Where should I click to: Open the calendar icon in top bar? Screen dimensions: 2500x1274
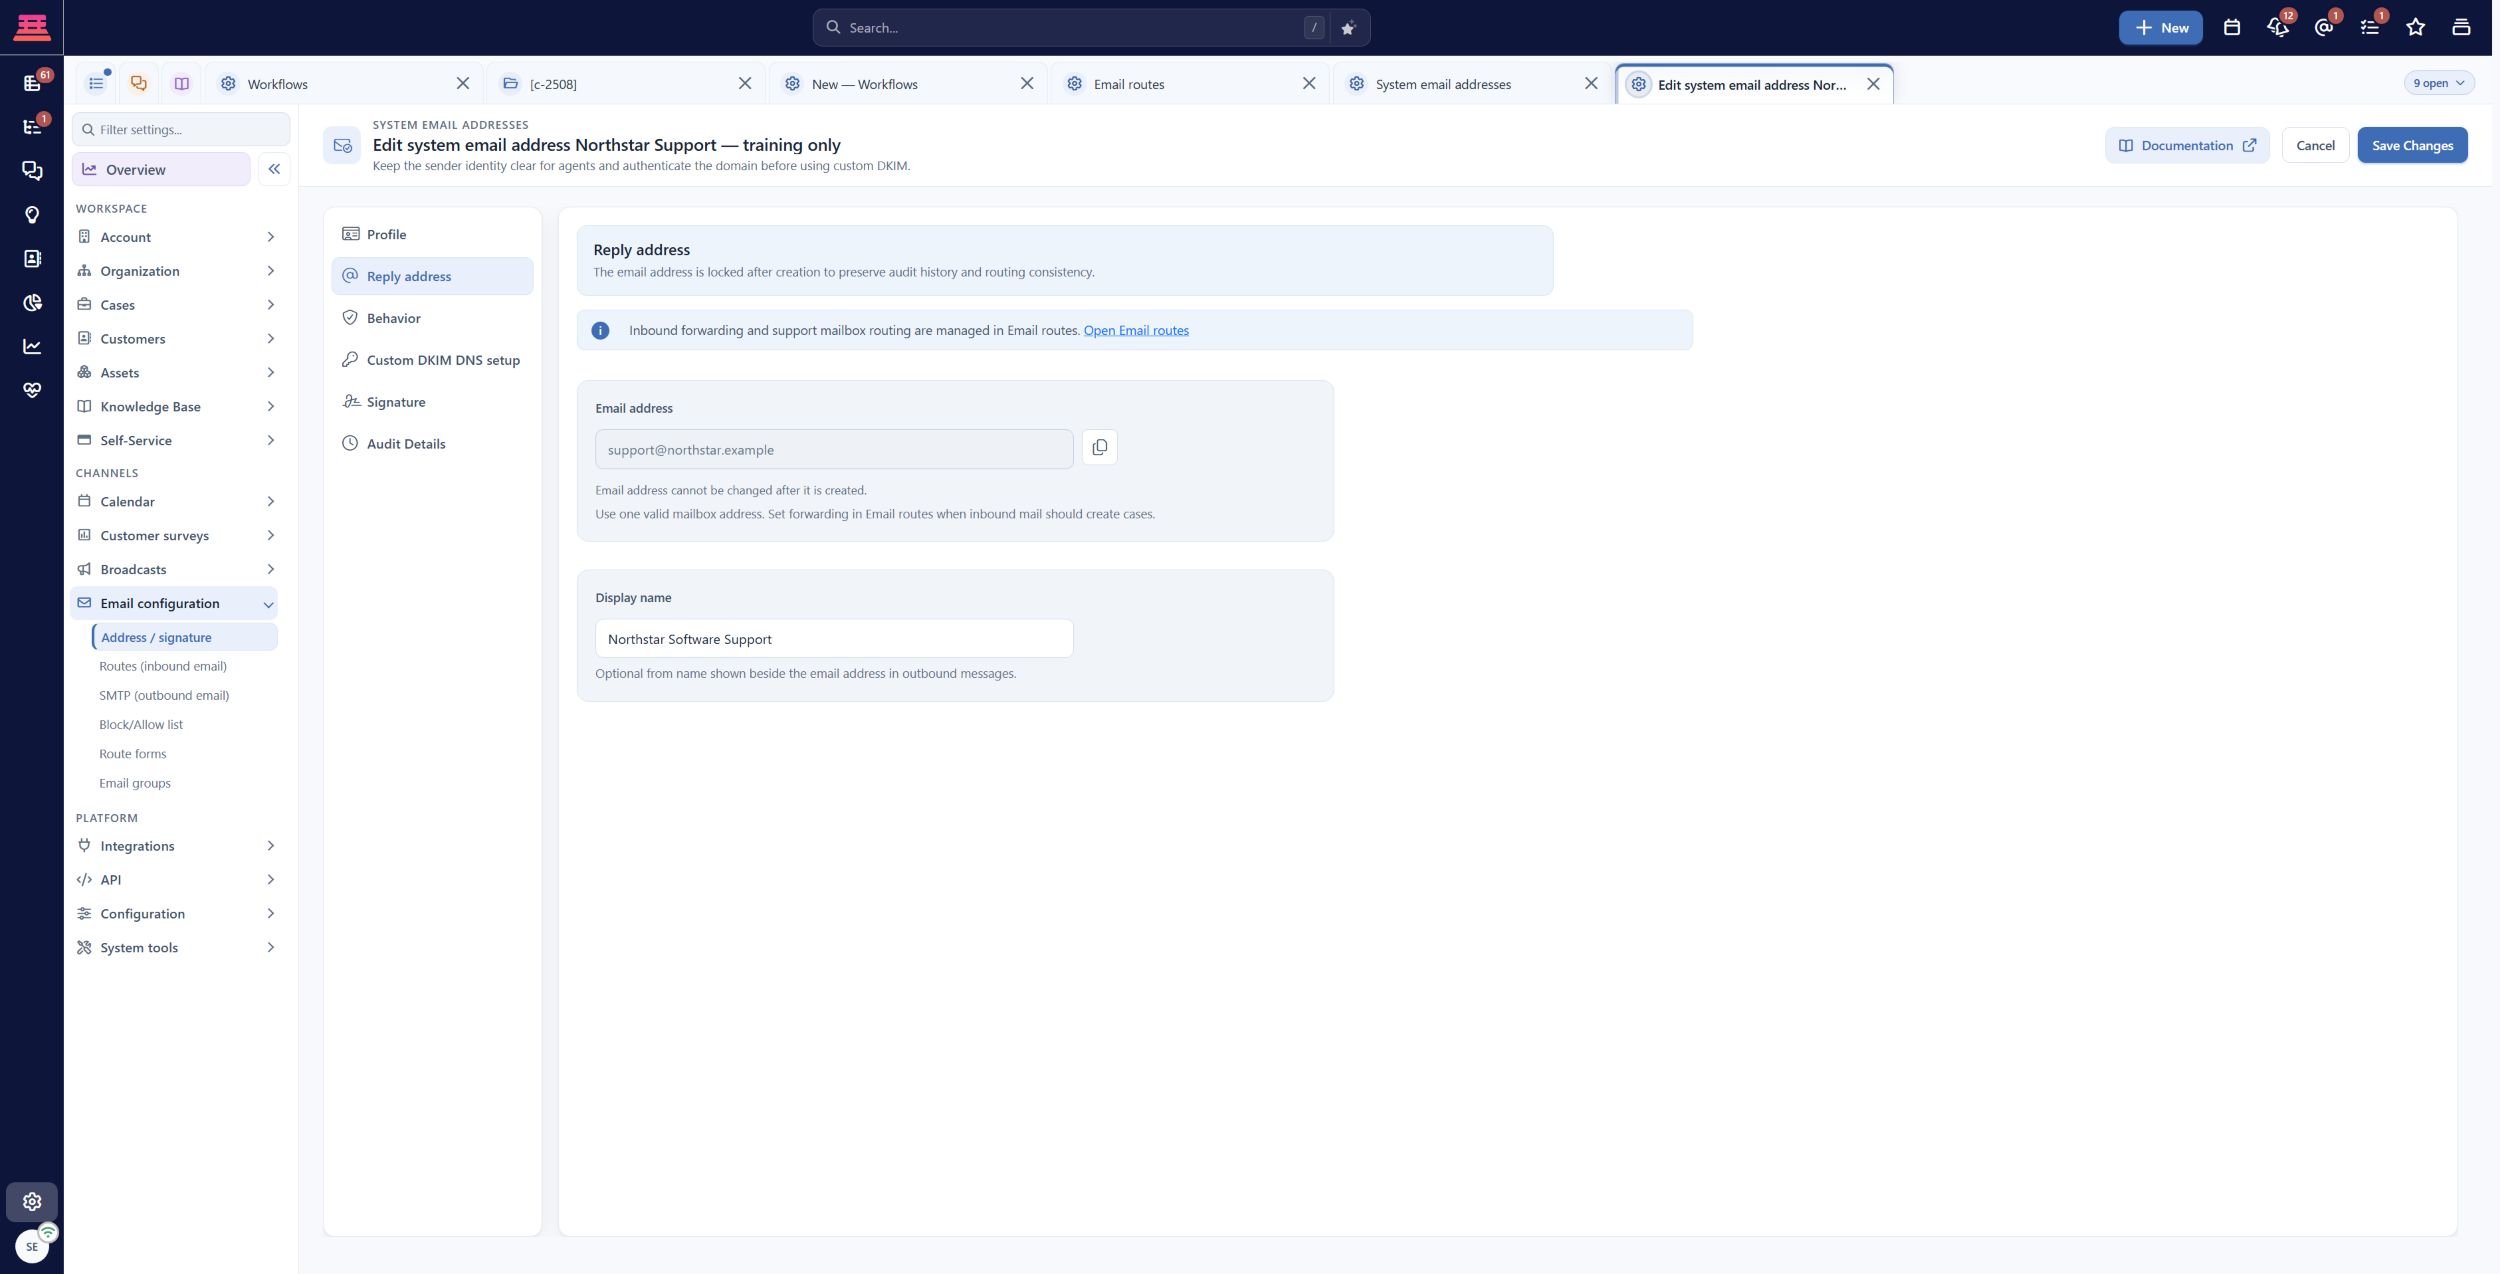(x=2231, y=28)
